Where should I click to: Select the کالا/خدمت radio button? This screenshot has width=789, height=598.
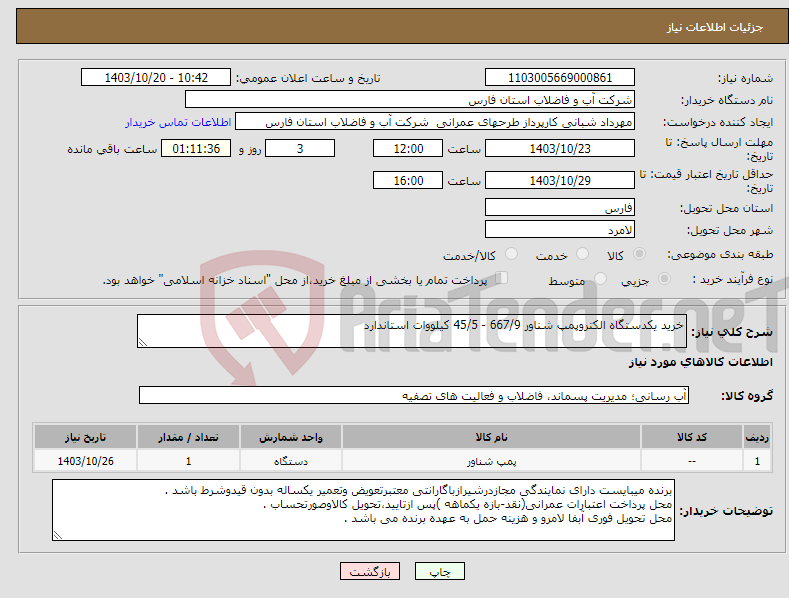tap(511, 254)
